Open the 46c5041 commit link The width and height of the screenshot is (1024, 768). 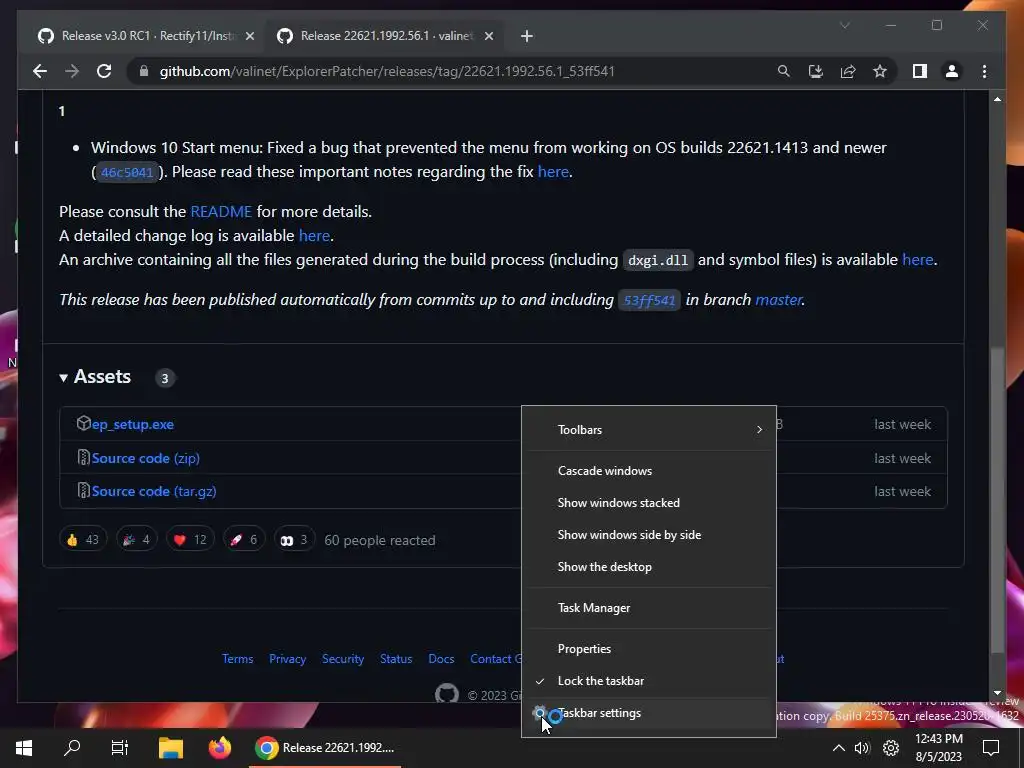pos(127,172)
